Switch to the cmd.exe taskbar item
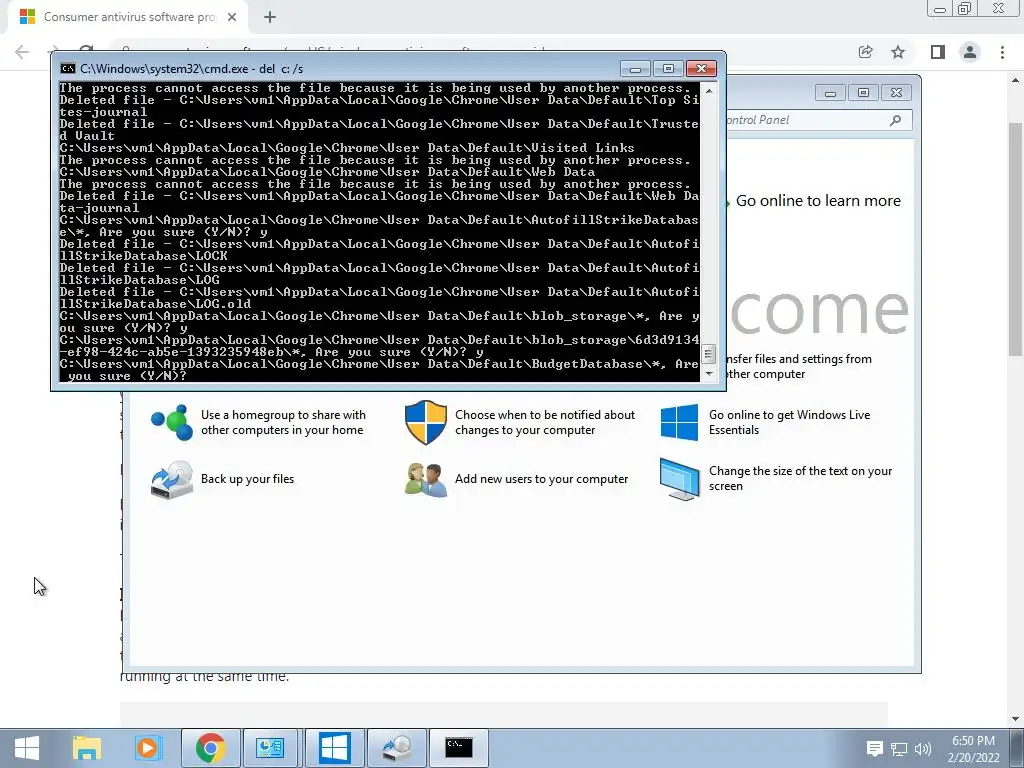The image size is (1024, 768). click(459, 748)
